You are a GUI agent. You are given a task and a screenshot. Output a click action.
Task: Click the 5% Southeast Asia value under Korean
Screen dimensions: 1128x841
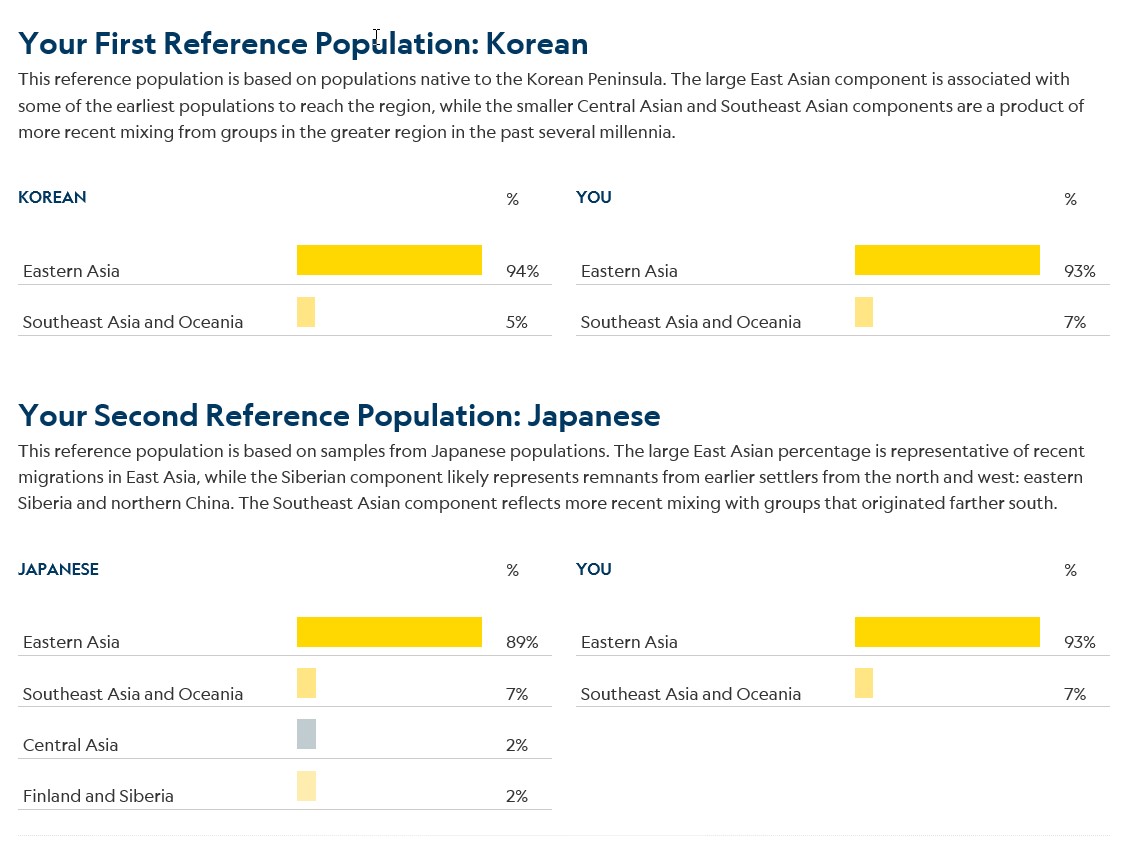517,322
